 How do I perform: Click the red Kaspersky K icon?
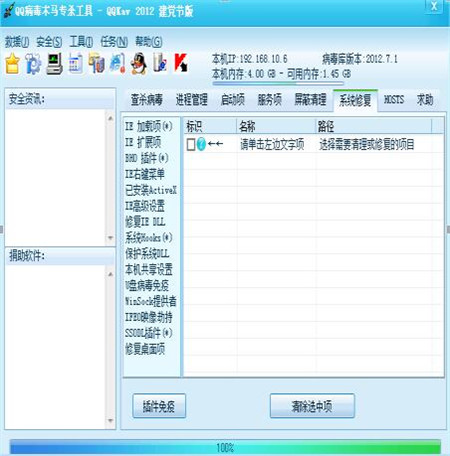click(181, 63)
